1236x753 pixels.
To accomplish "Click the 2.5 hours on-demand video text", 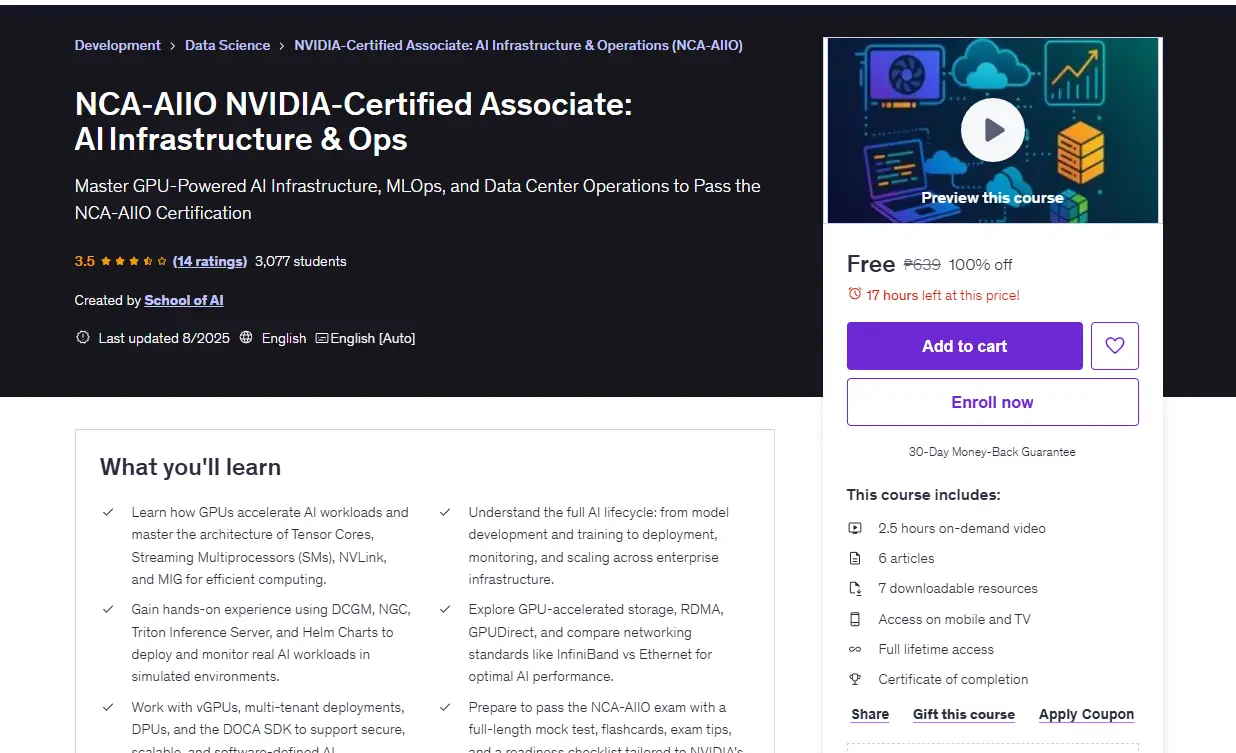I will tap(962, 528).
